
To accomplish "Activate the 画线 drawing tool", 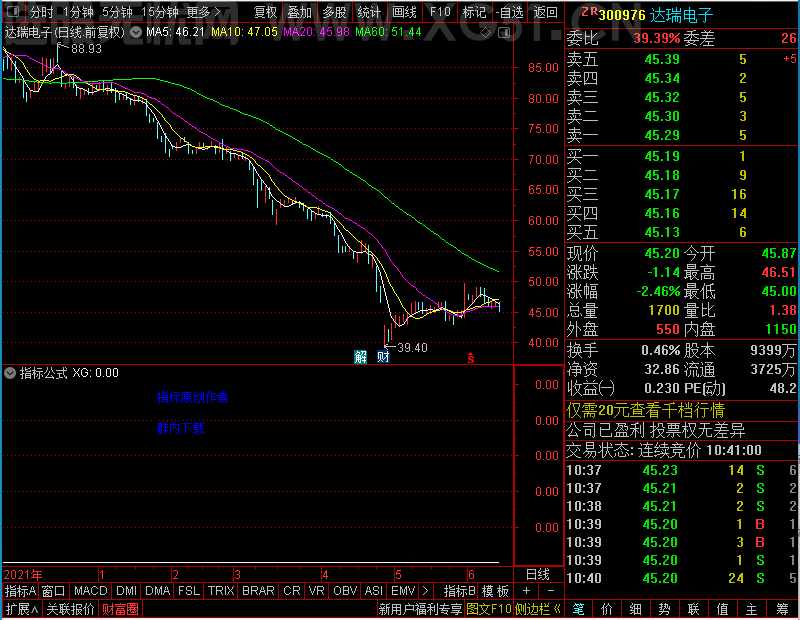I will pos(404,12).
